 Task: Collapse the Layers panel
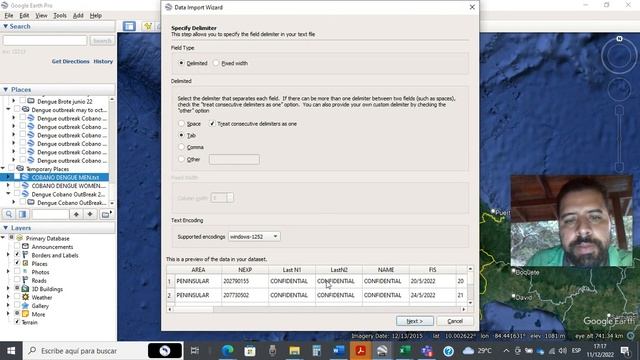pyautogui.click(x=6, y=228)
